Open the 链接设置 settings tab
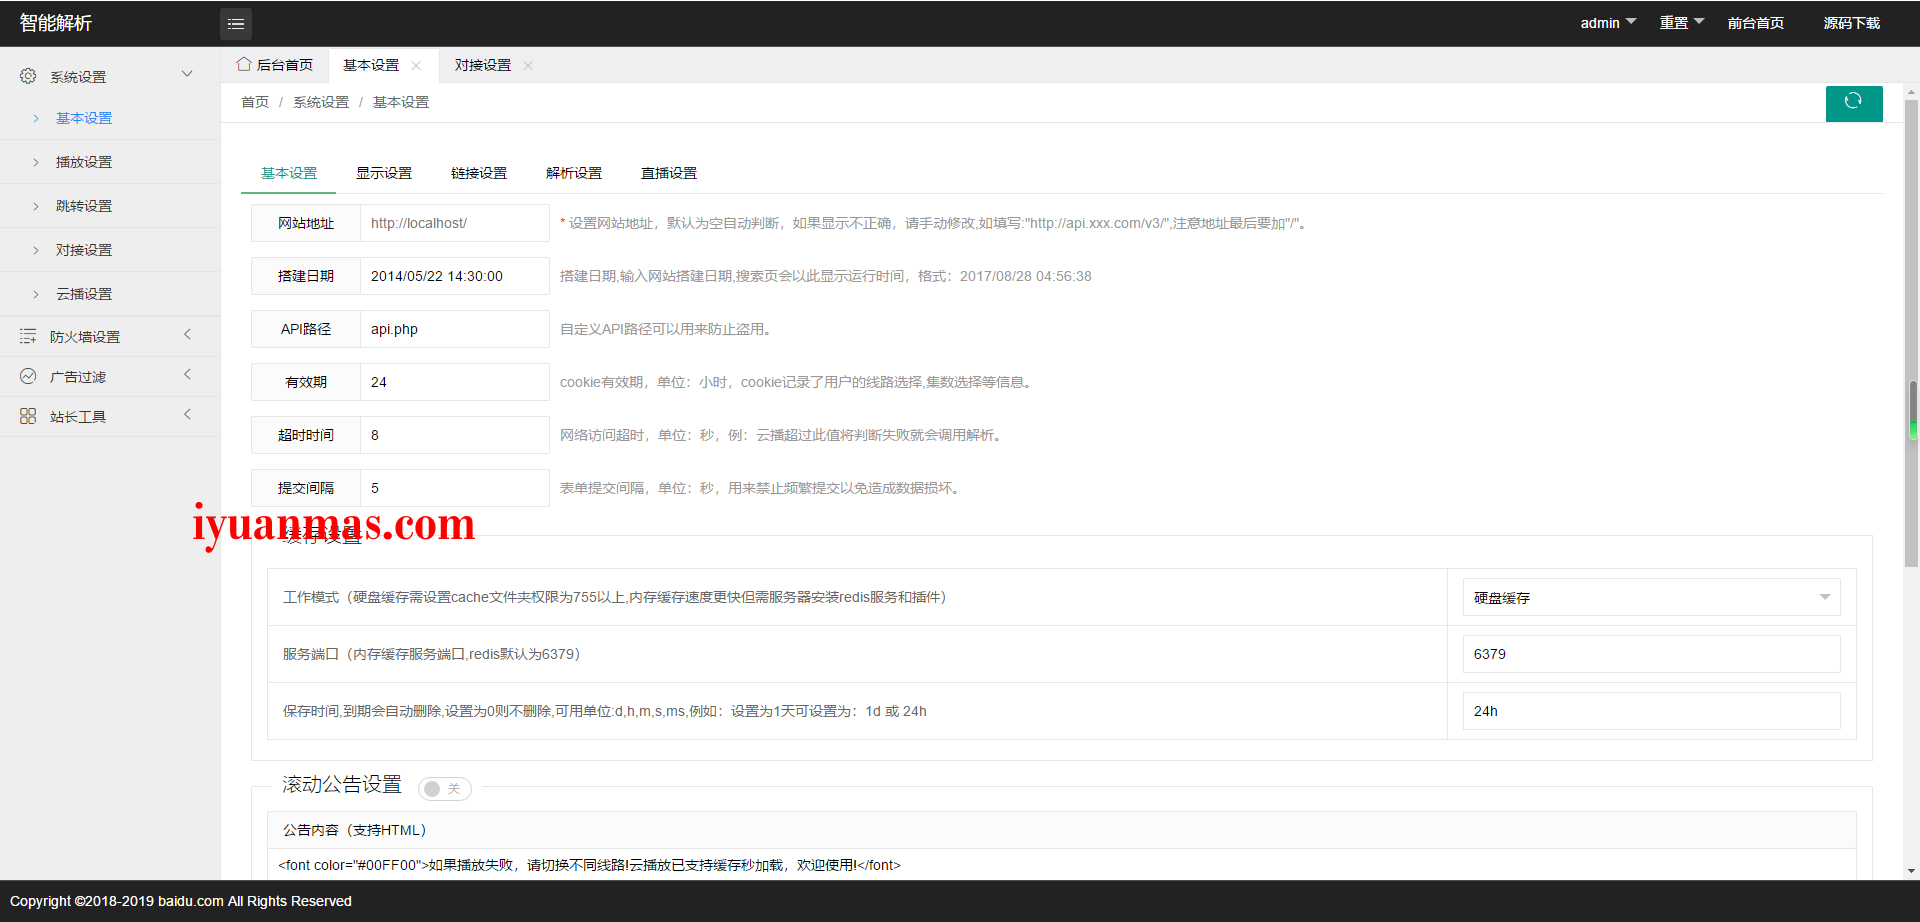 479,173
